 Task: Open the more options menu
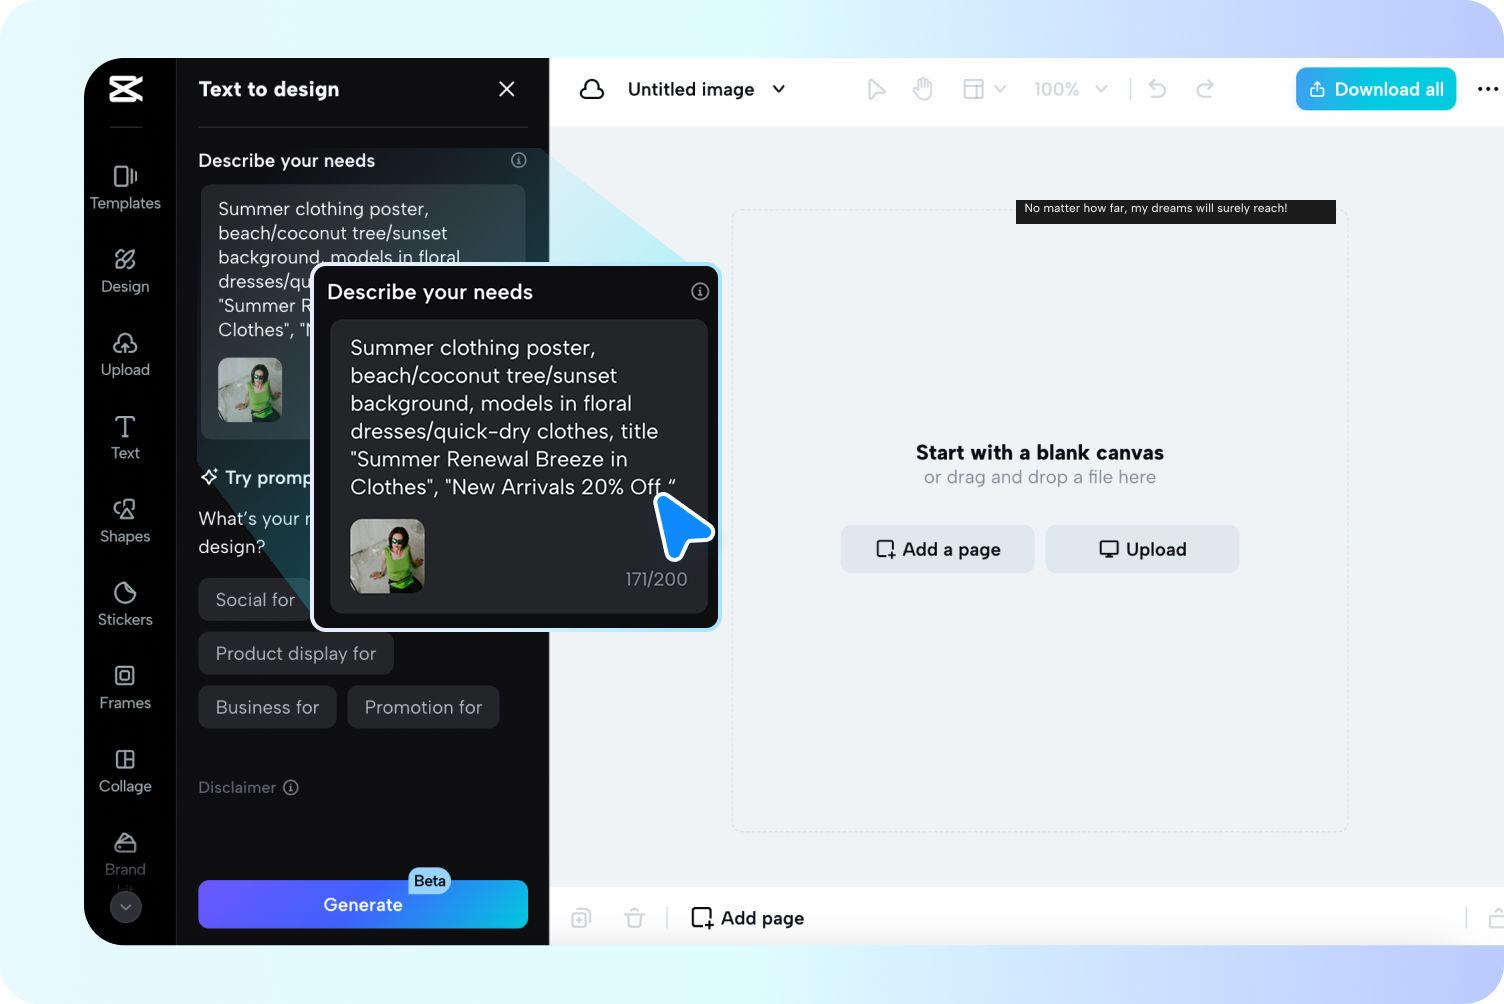pos(1488,89)
